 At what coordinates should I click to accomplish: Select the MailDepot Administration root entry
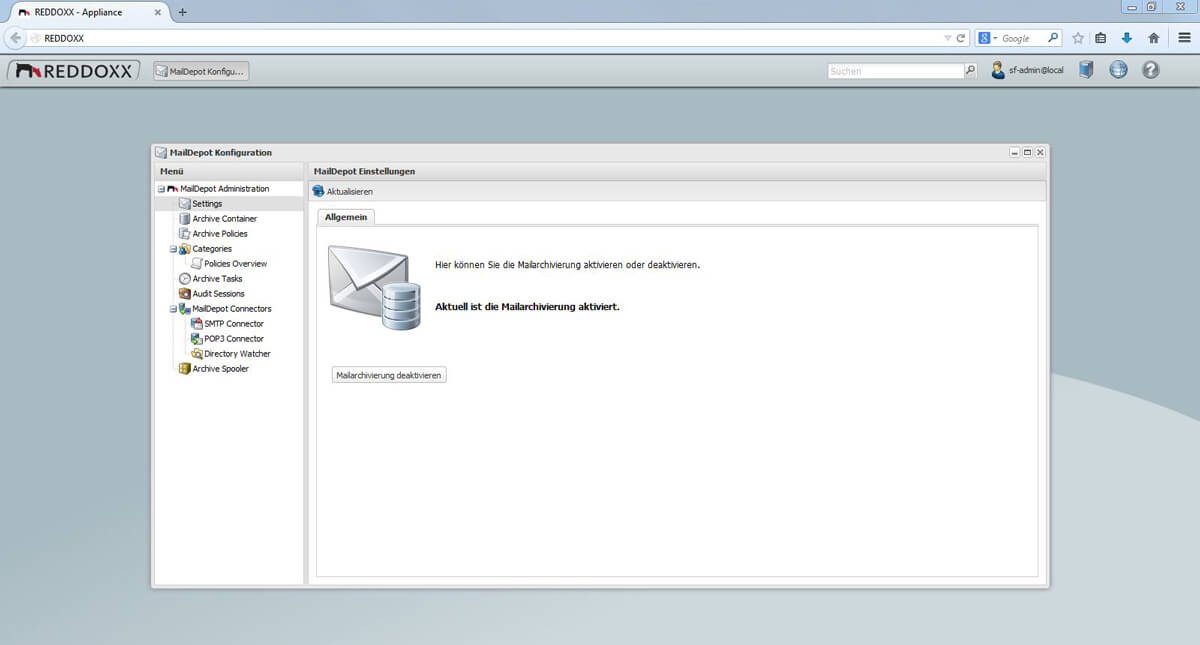pyautogui.click(x=225, y=189)
